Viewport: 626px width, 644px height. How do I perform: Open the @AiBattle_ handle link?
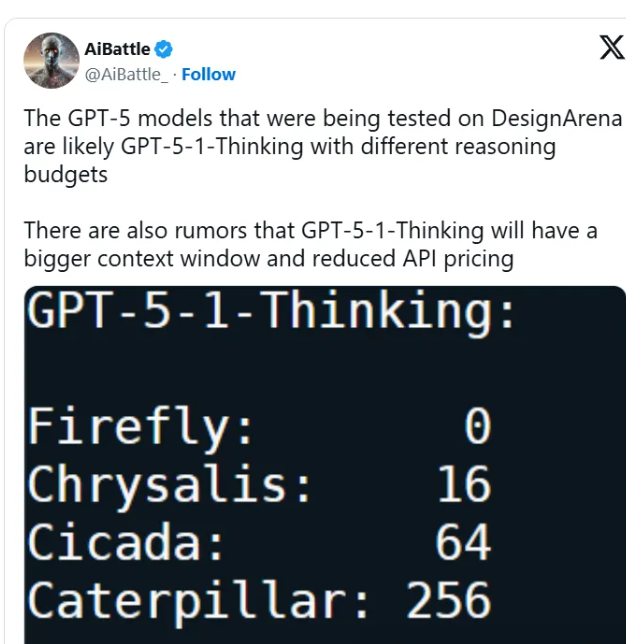point(127,74)
